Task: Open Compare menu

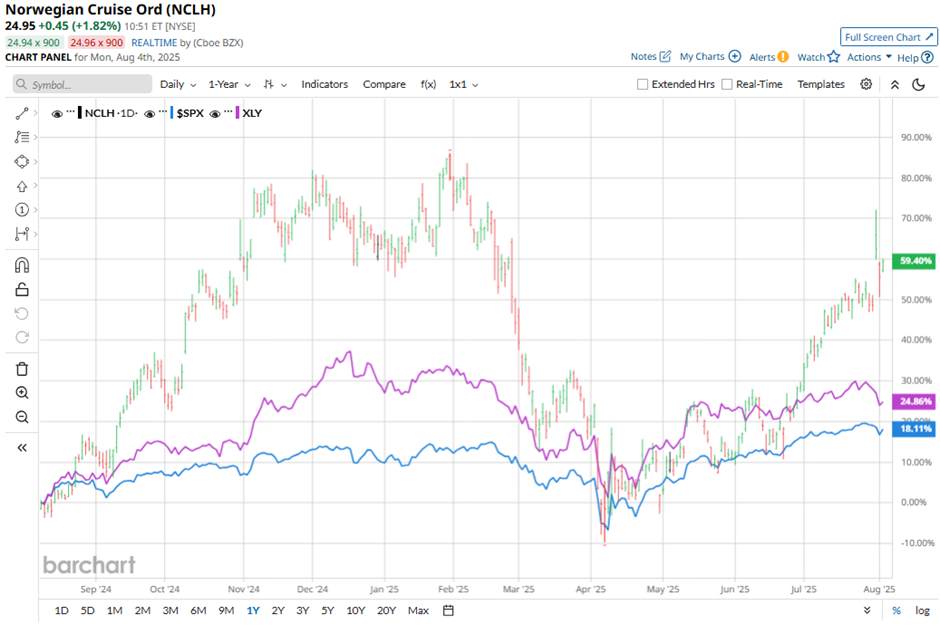Action: point(384,84)
